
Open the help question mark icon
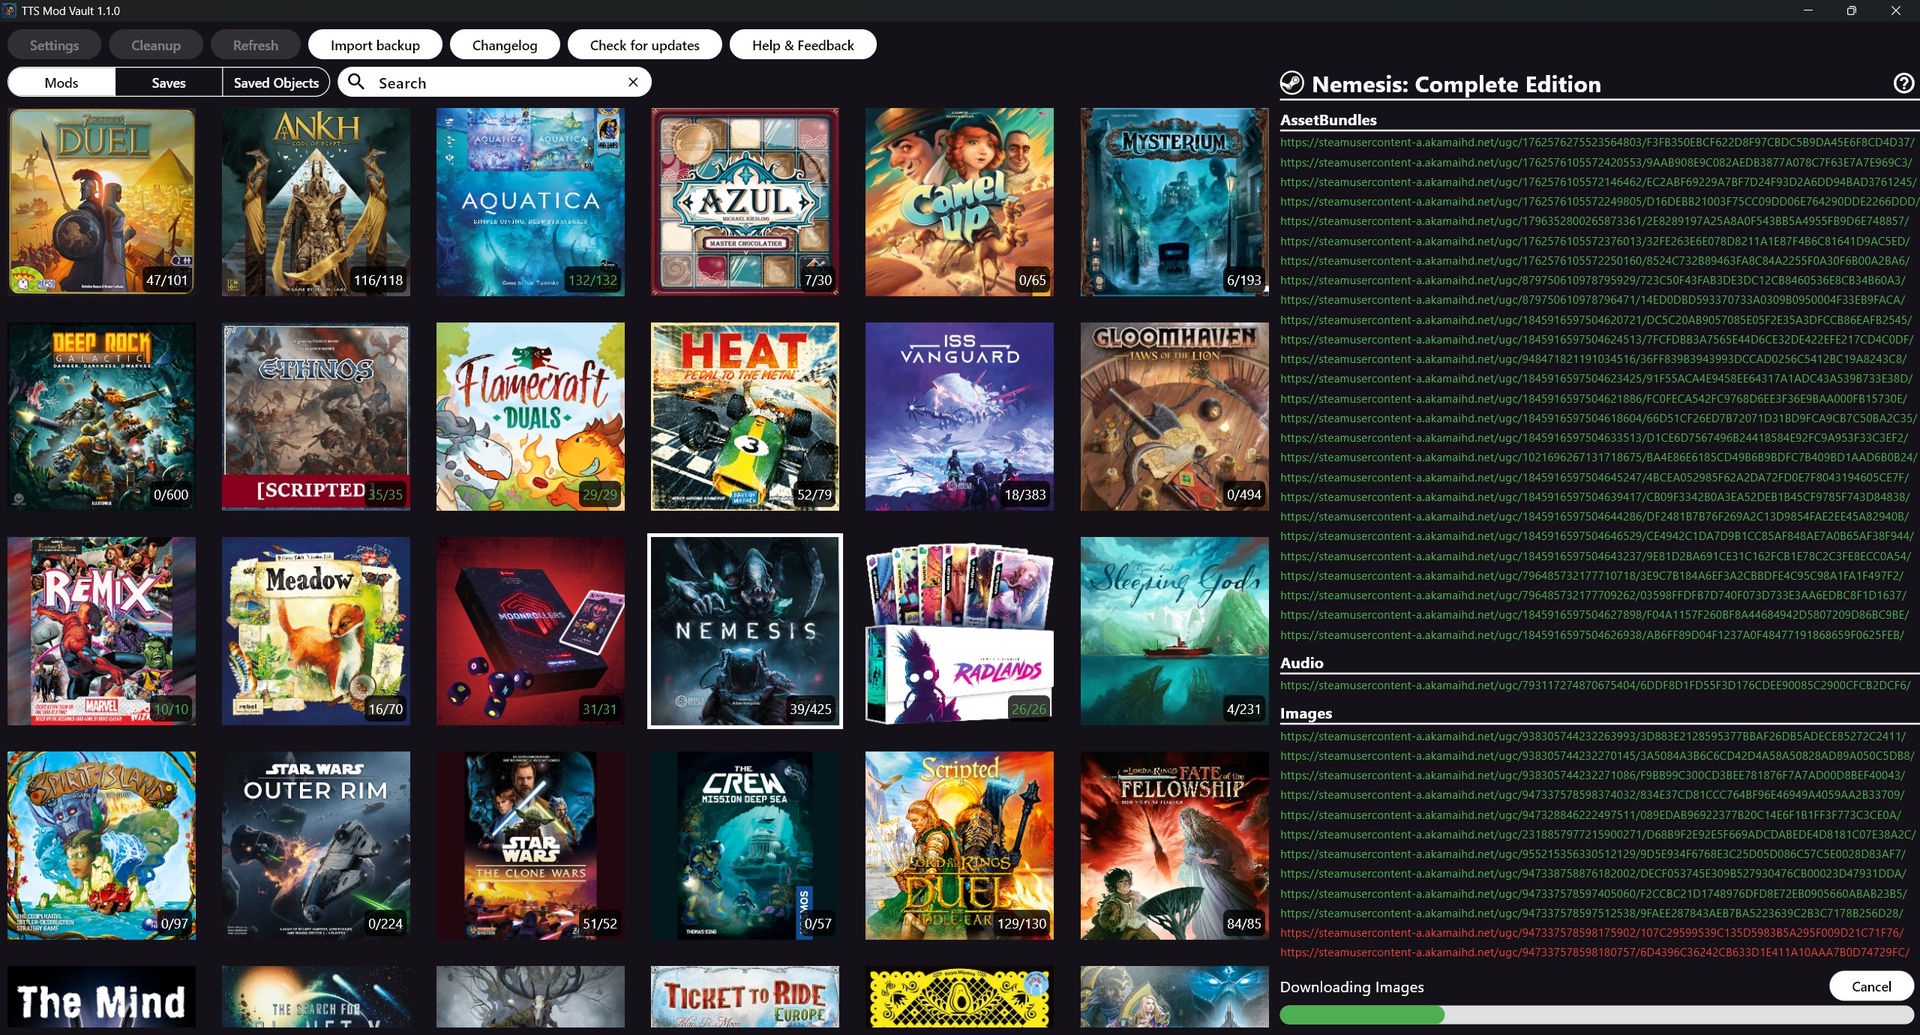pos(1904,84)
